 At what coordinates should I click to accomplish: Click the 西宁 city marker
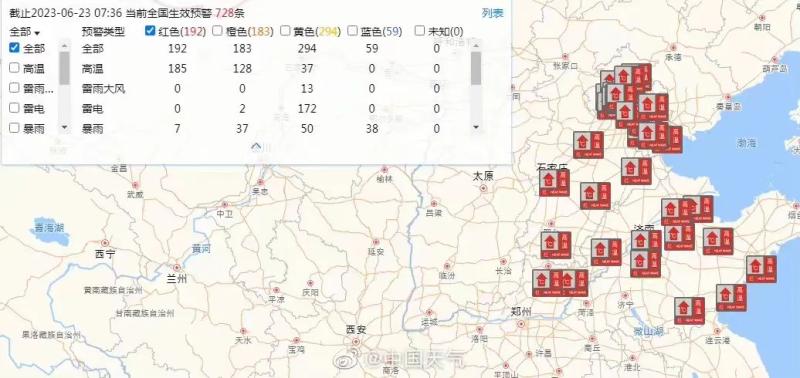105,243
